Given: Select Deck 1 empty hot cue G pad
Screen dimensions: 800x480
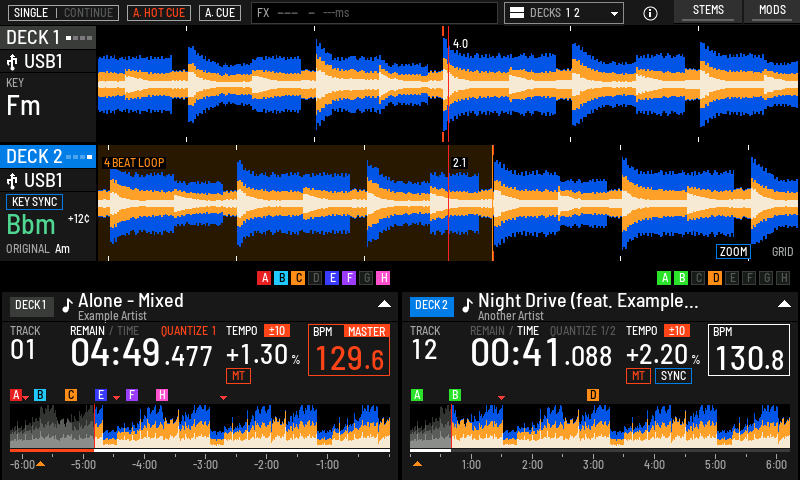Looking at the screenshot, I should 366,278.
